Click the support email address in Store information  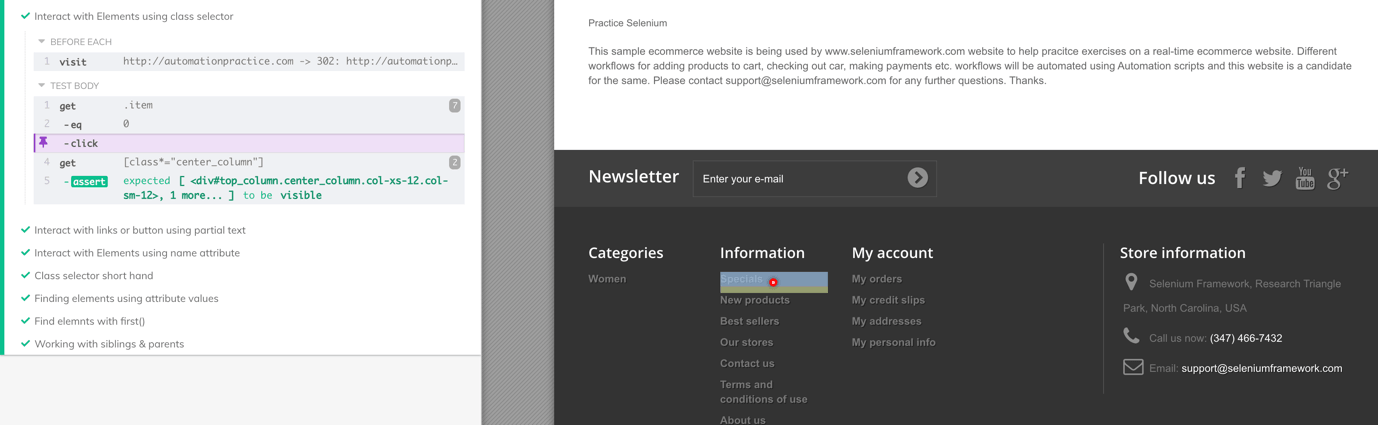point(1261,368)
